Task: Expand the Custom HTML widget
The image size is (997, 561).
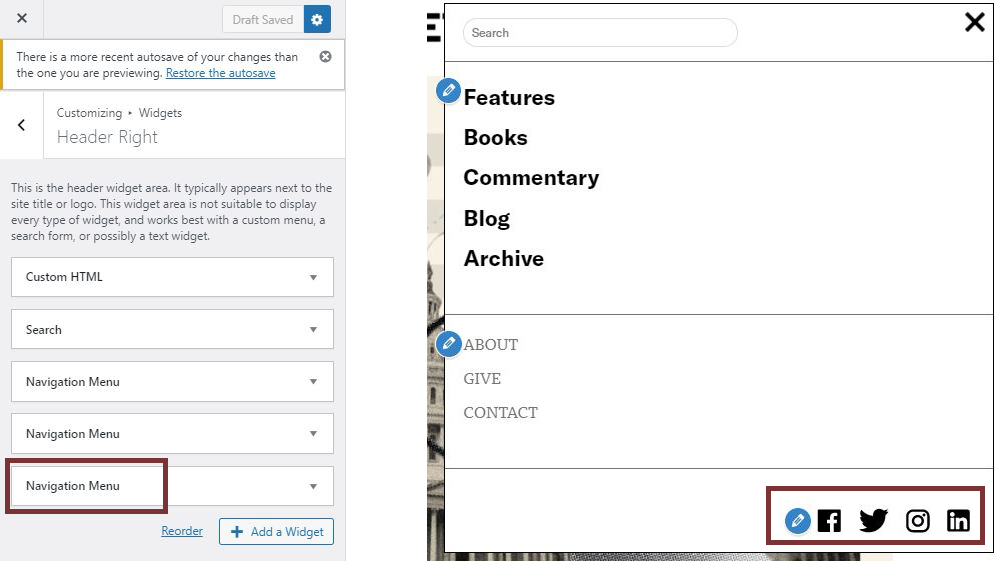Action: [x=172, y=277]
